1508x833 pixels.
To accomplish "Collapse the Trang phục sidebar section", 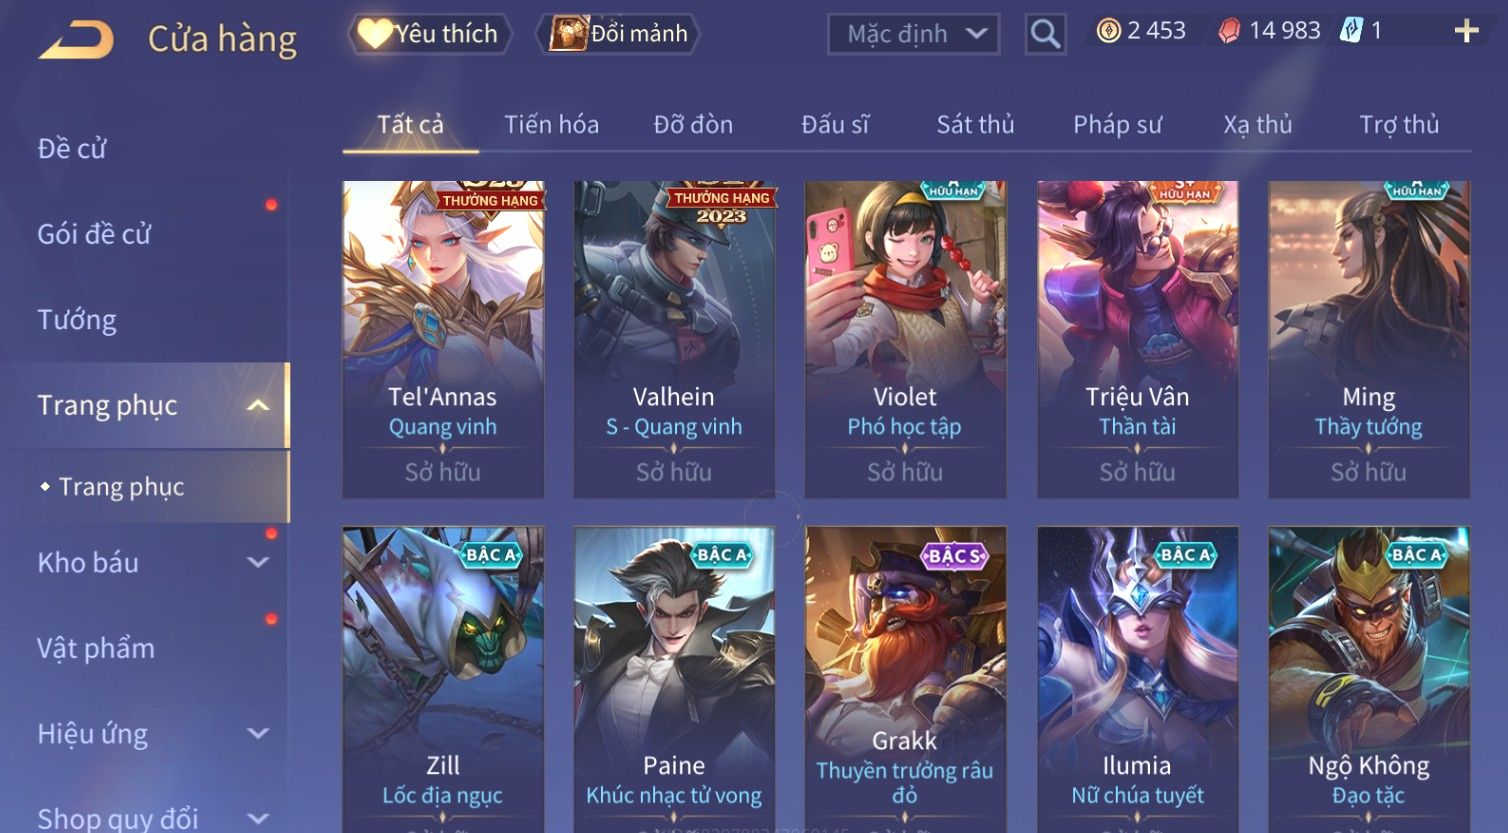I will (258, 405).
